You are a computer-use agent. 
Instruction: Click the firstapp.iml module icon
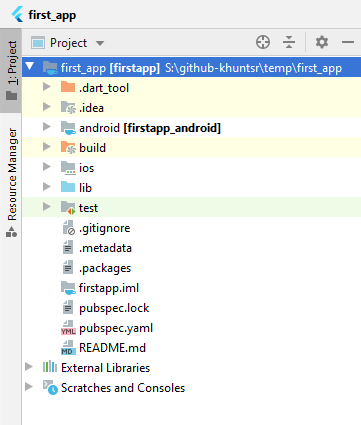[68, 288]
